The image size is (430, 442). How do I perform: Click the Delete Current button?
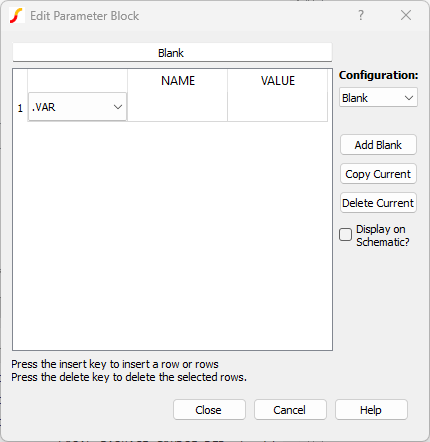coord(378,203)
